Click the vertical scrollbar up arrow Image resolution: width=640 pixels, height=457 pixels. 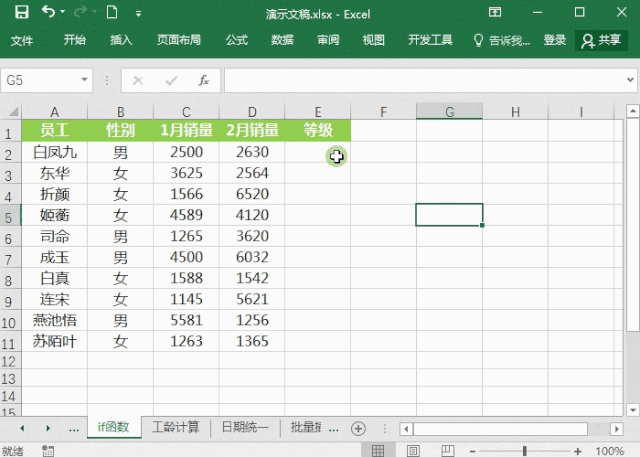tap(633, 111)
